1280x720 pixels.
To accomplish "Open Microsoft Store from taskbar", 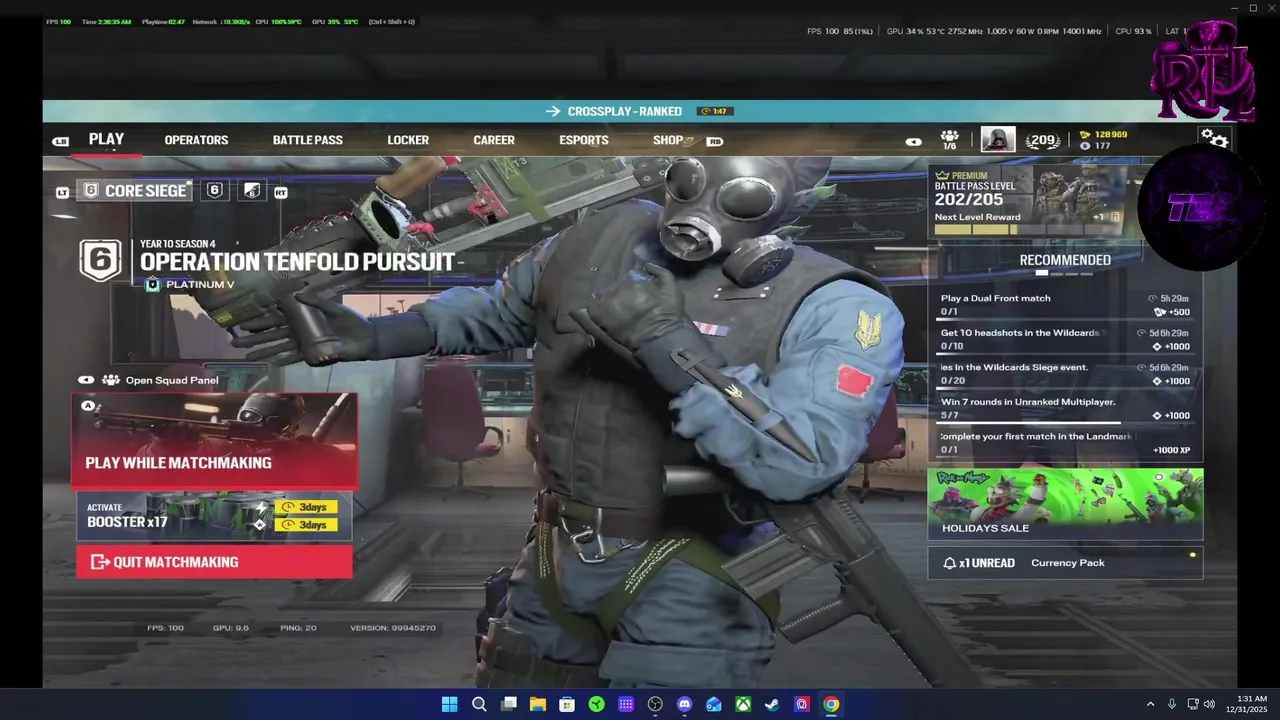I will click(567, 704).
